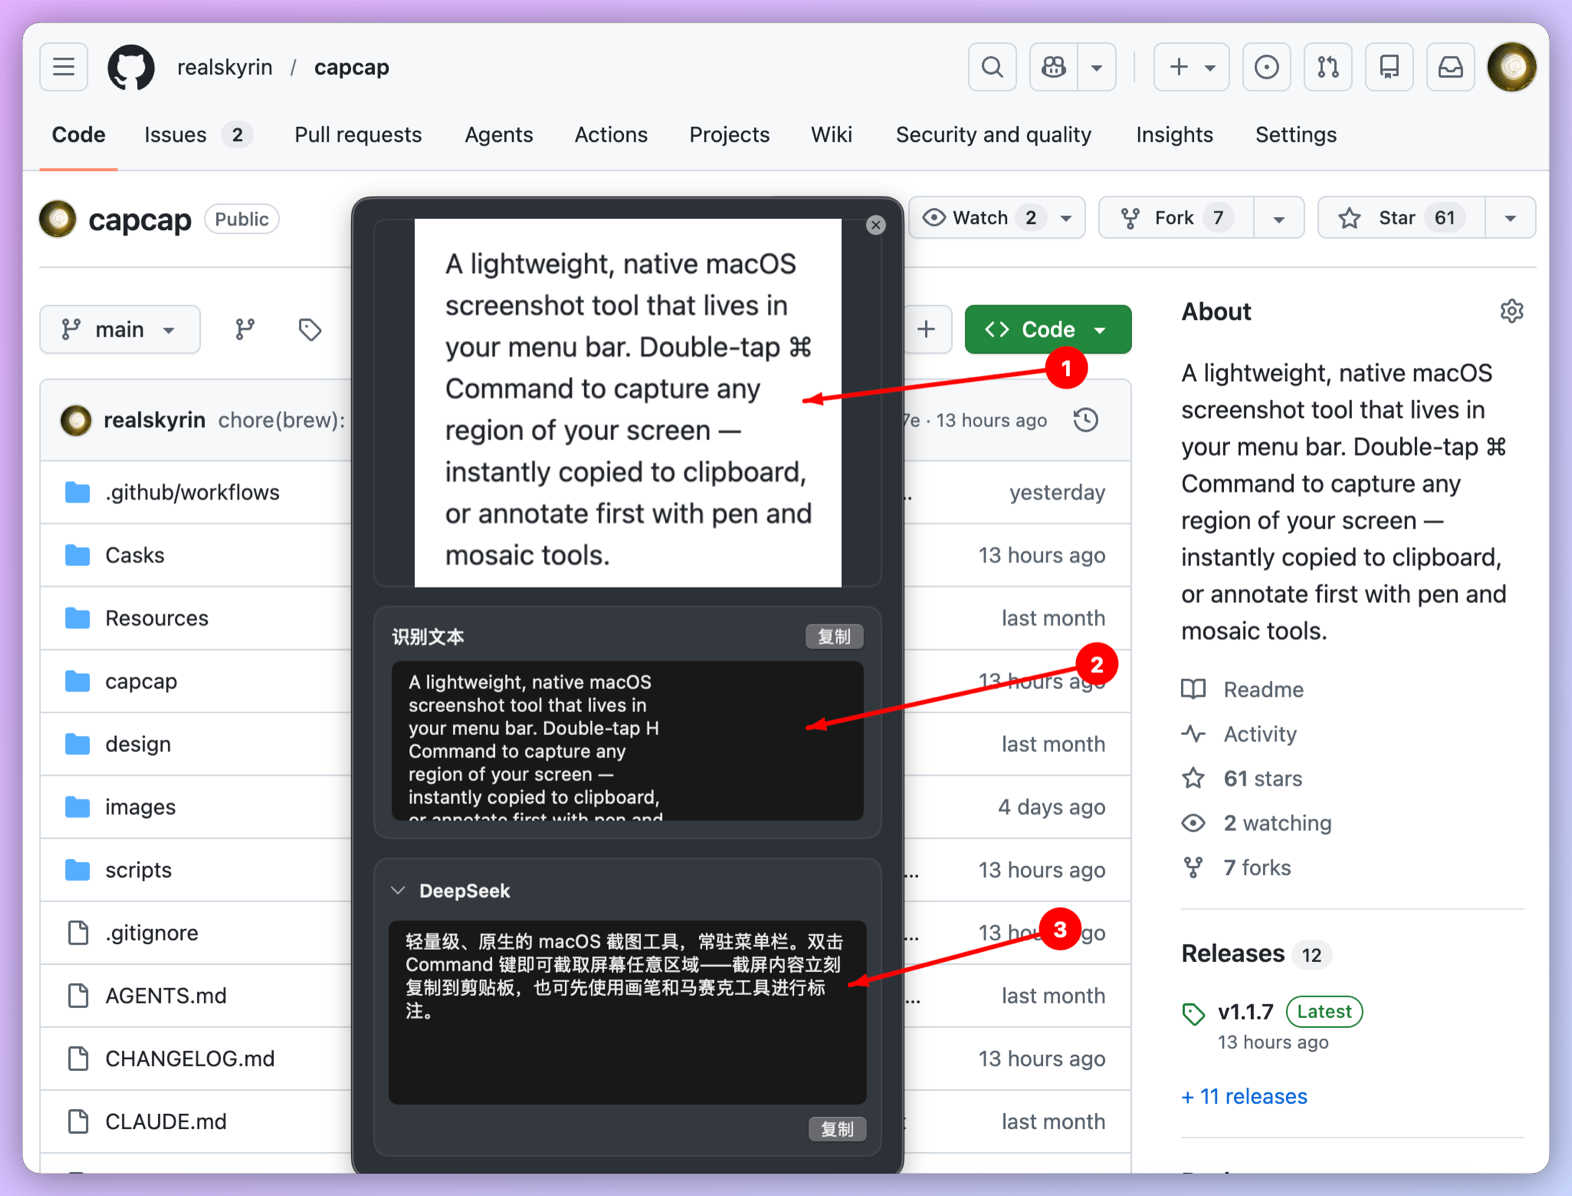Open the Resources folder
Screen dimensions: 1572x1196
click(157, 618)
